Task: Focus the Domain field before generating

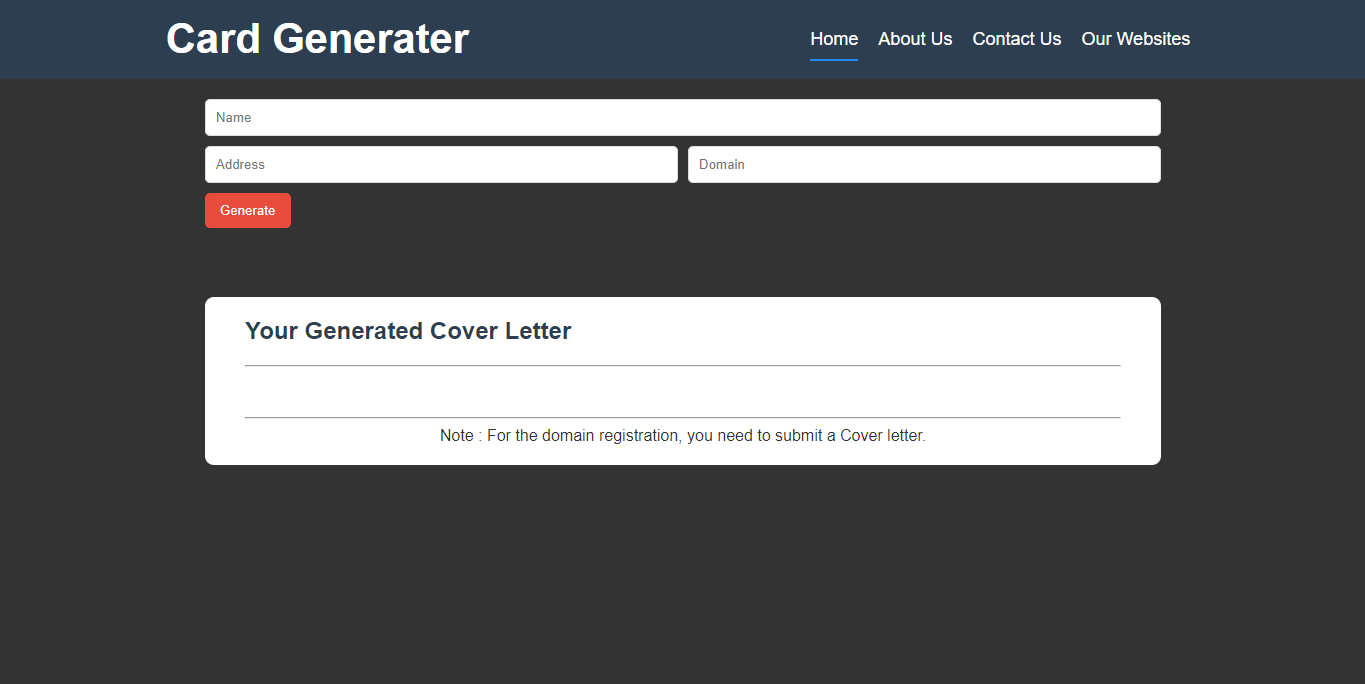Action: [x=923, y=164]
